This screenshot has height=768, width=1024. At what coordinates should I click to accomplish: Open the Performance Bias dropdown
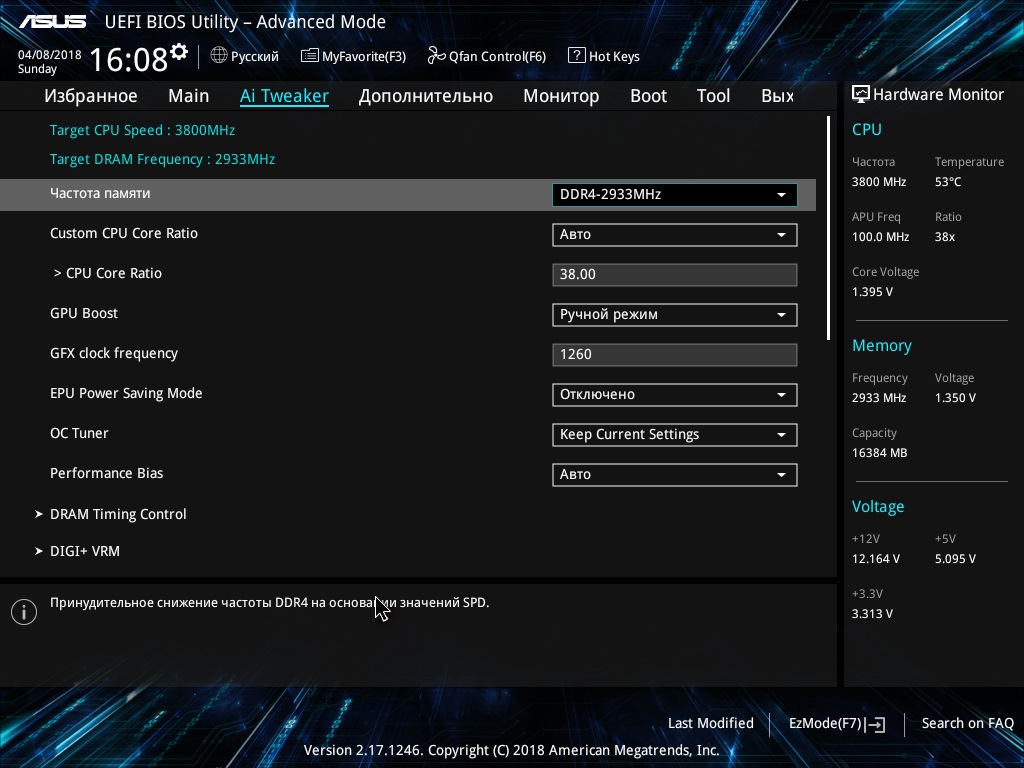675,474
